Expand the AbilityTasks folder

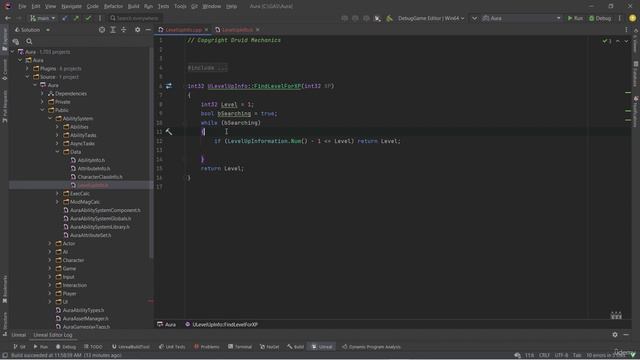tap(58, 135)
